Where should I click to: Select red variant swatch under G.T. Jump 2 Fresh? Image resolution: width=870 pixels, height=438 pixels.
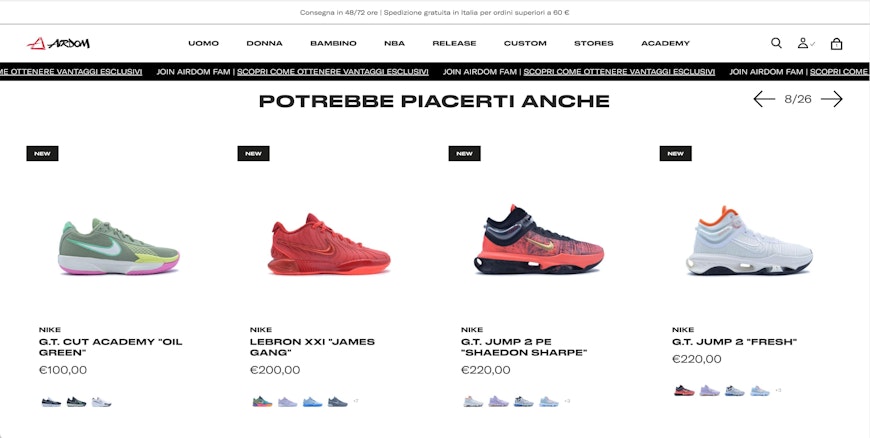684,391
